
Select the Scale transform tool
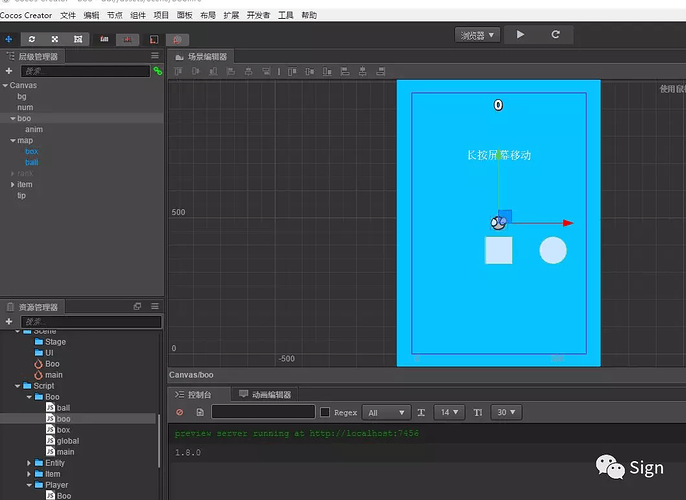coord(54,38)
